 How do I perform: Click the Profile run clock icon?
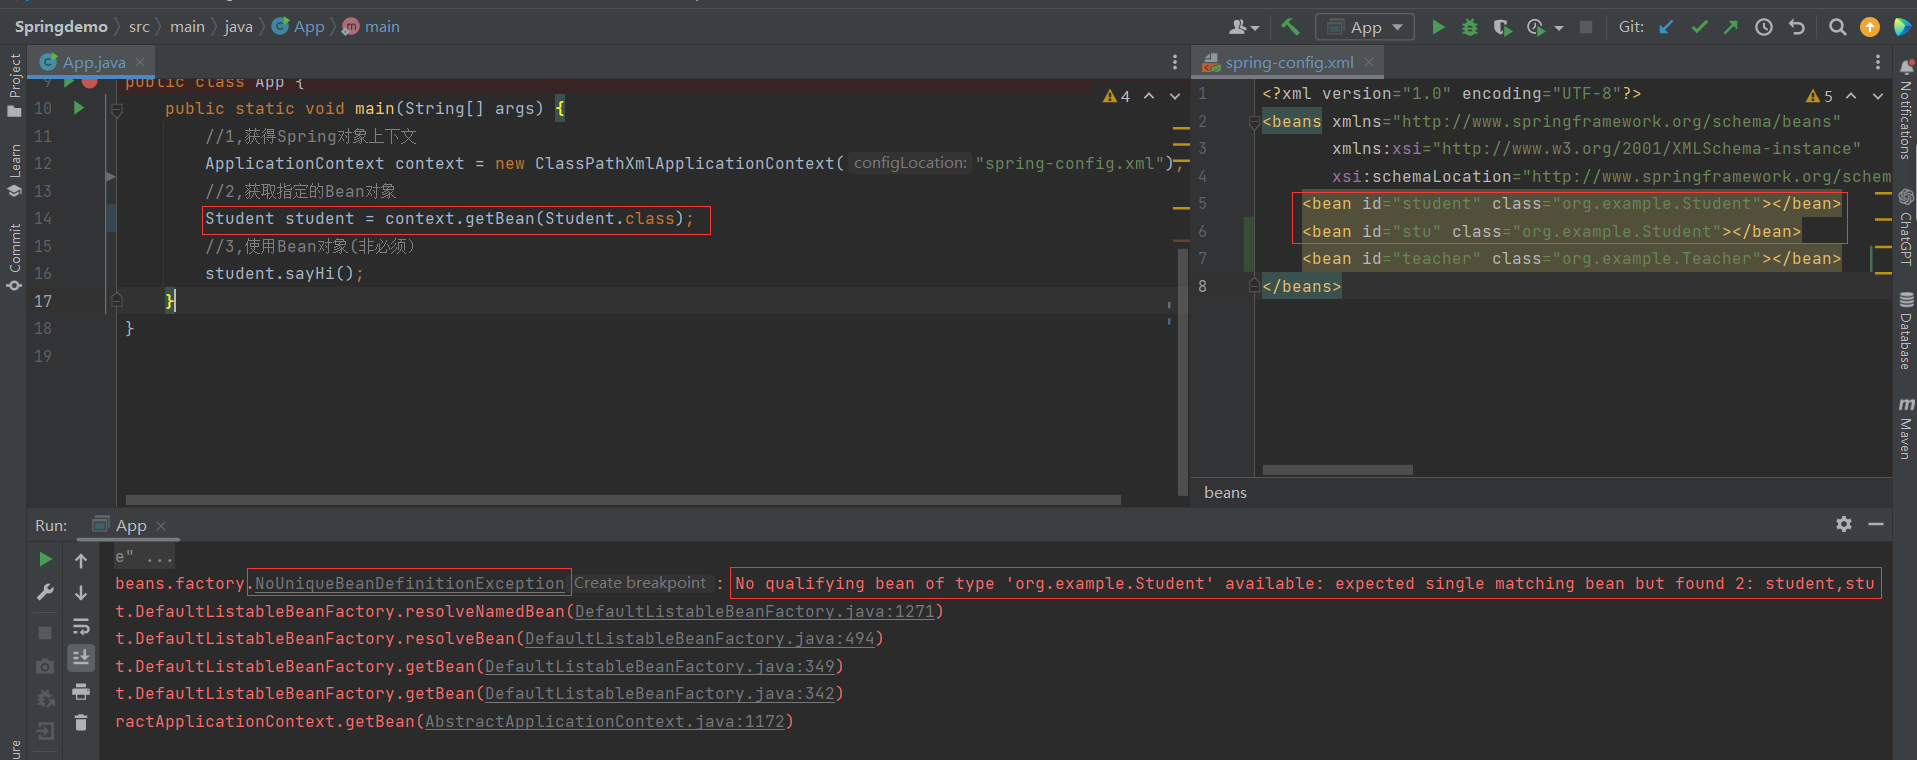pyautogui.click(x=1536, y=27)
